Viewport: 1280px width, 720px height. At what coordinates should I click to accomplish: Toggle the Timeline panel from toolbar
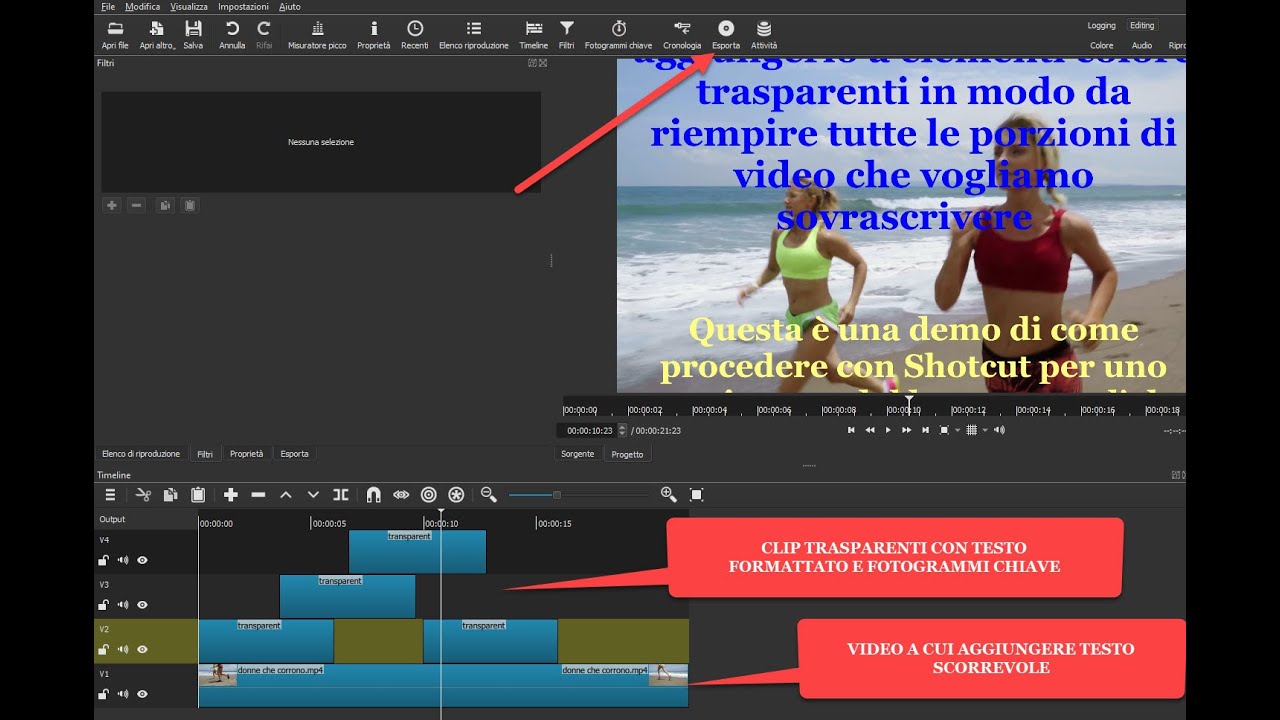pos(534,35)
